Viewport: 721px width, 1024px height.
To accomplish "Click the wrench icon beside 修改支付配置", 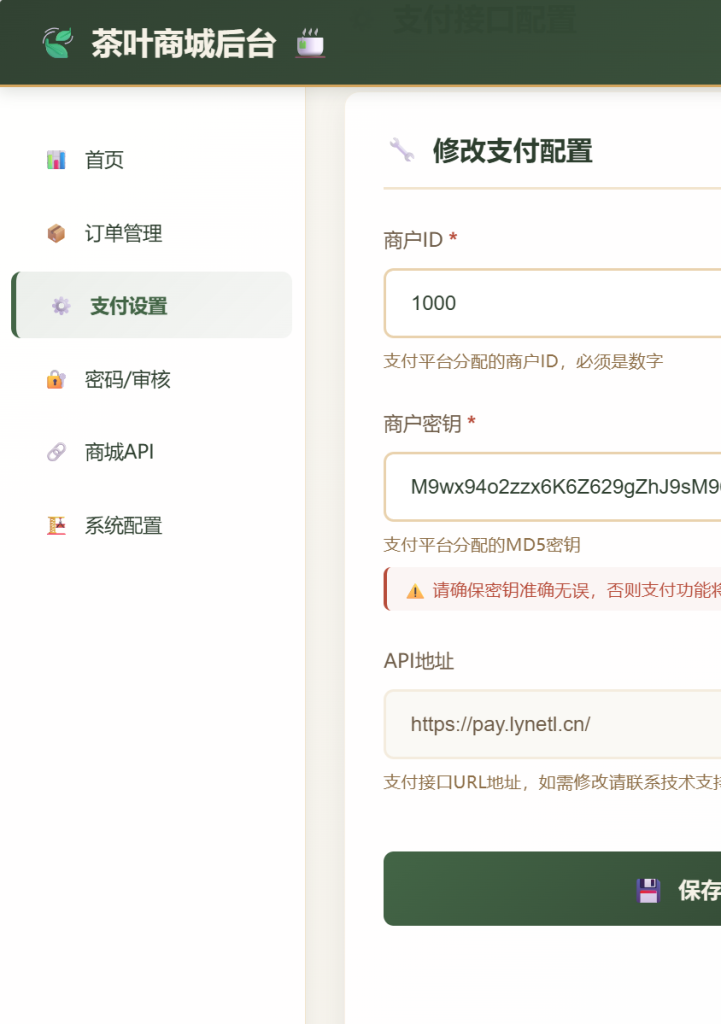I will point(402,150).
